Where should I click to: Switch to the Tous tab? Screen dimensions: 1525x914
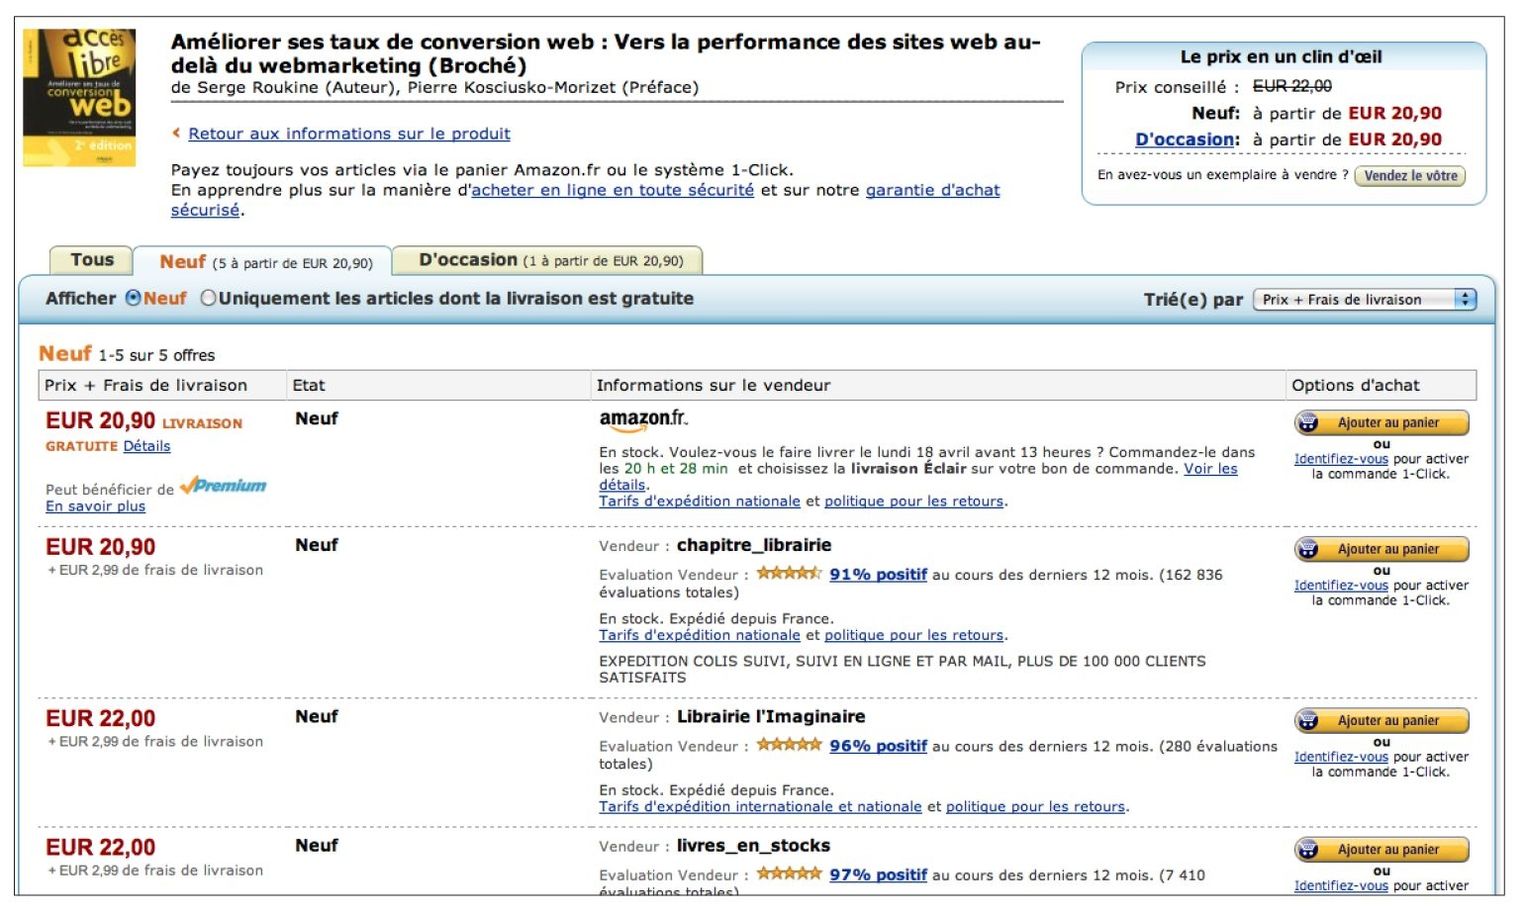coord(92,260)
